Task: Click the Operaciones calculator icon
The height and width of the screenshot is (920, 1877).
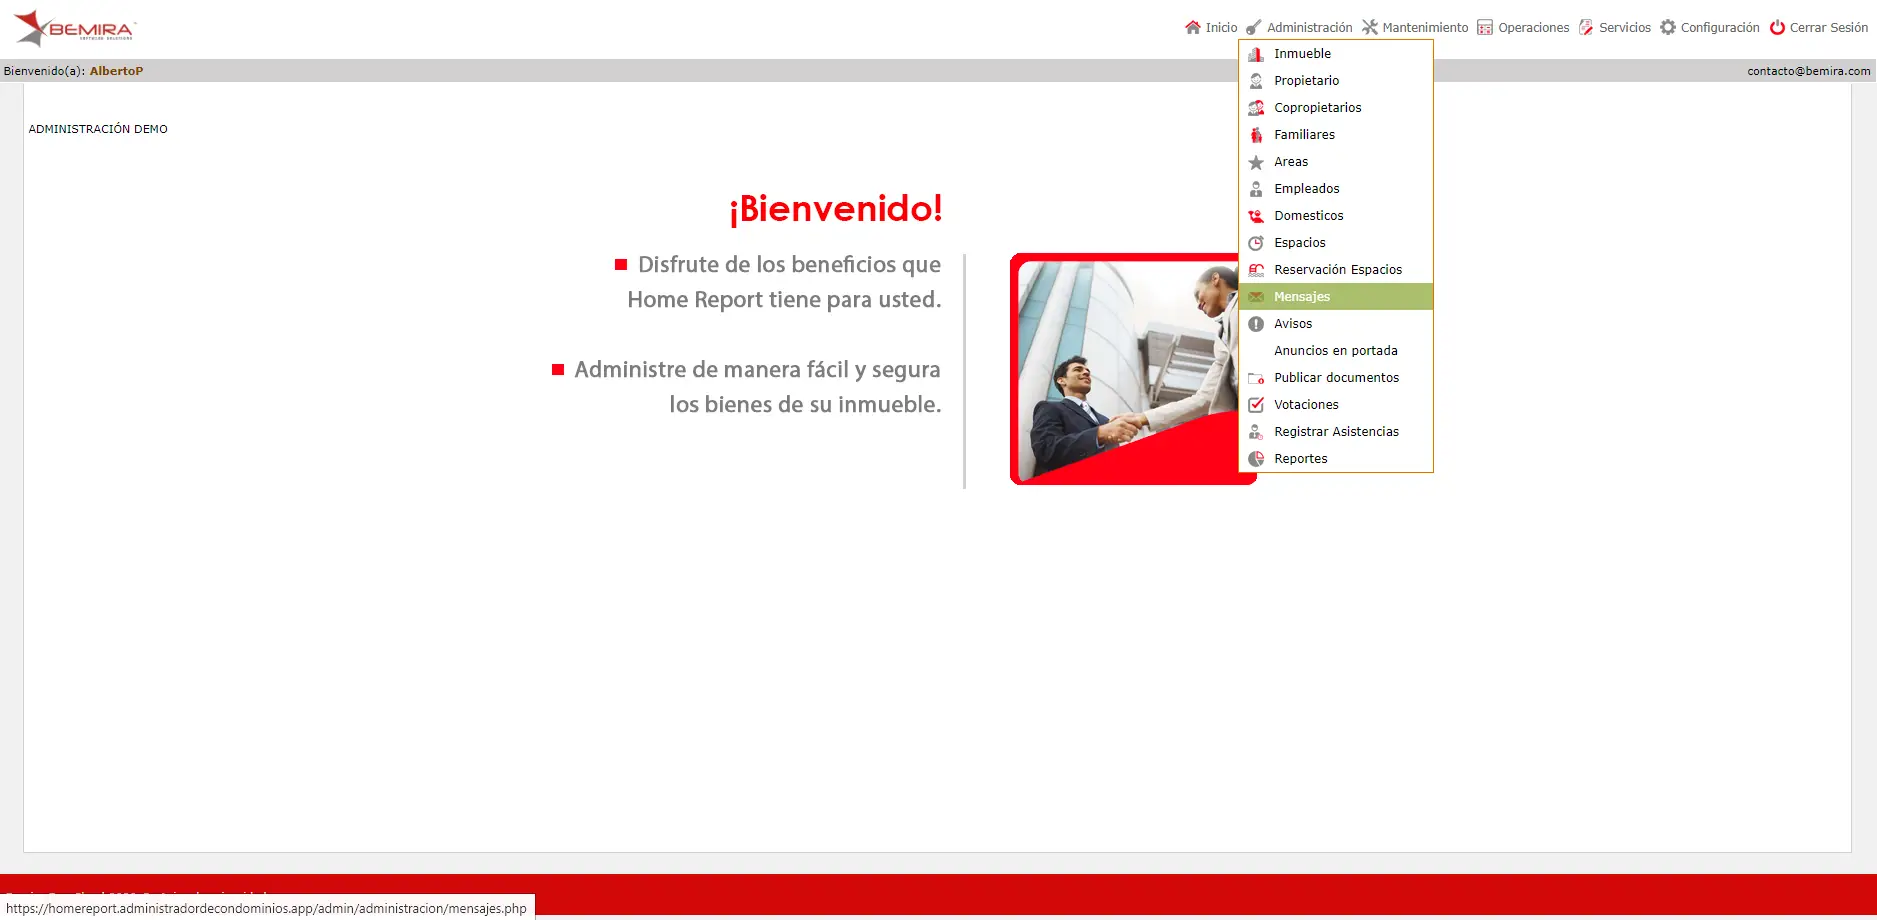Action: pyautogui.click(x=1485, y=27)
